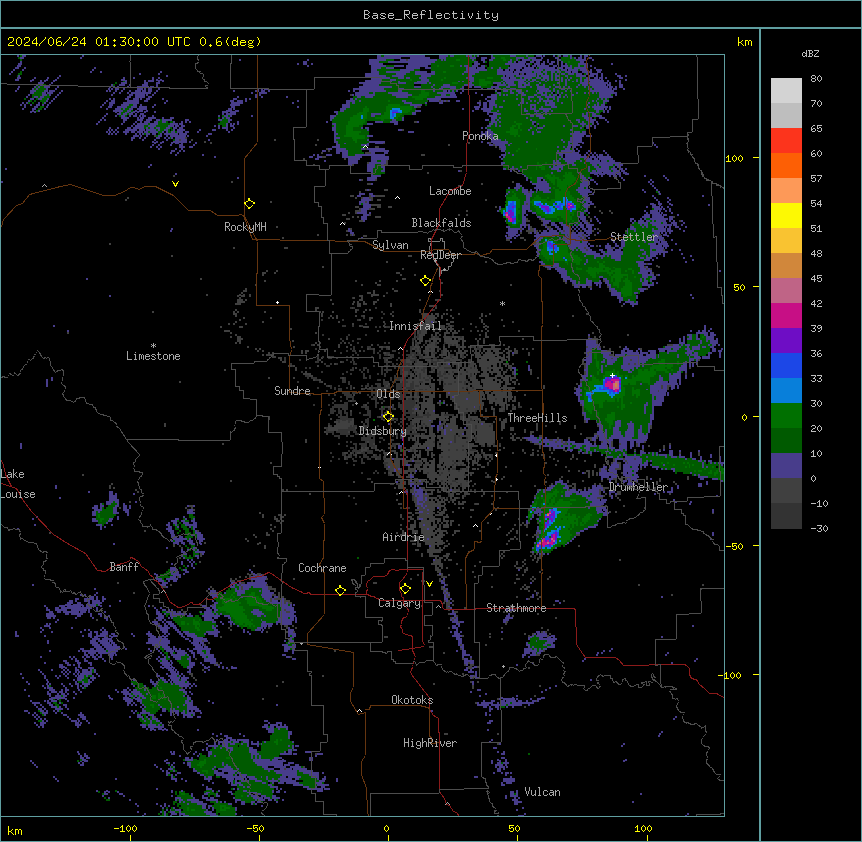
Task: Select the Cochrane city label
Action: pos(322,568)
